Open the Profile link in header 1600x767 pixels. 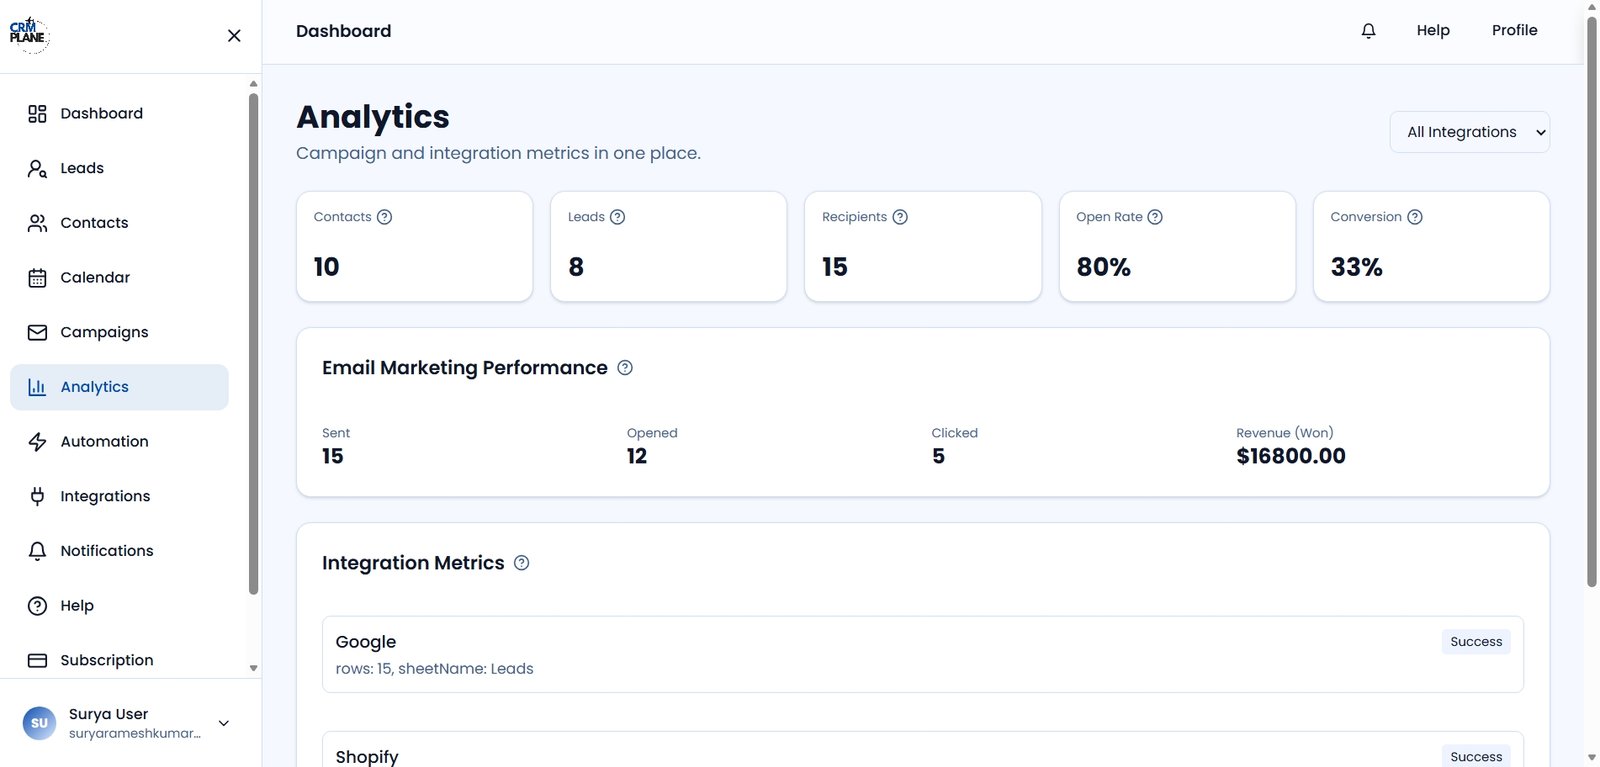1514,31
